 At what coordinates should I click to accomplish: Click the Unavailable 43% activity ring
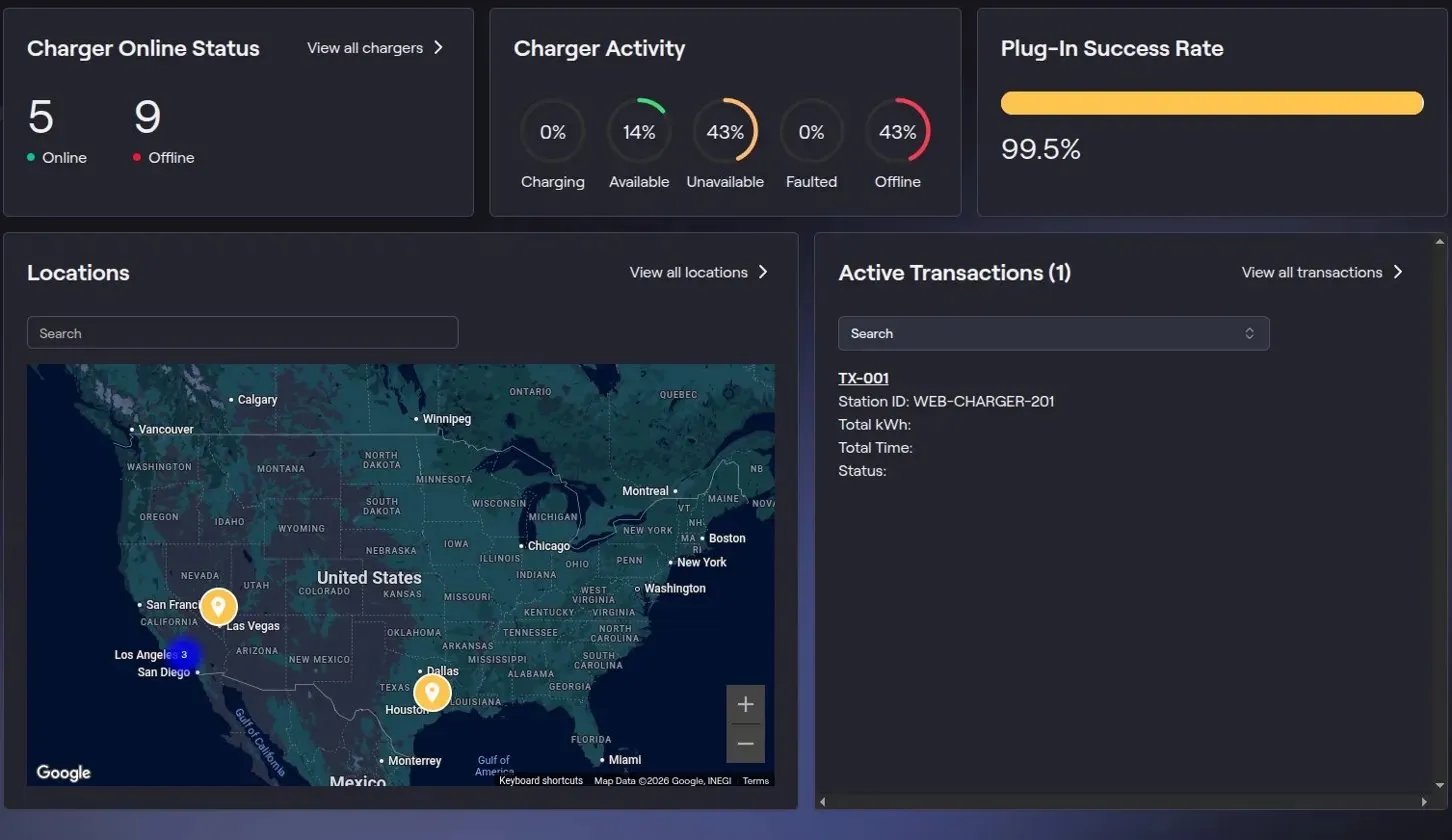(x=725, y=132)
